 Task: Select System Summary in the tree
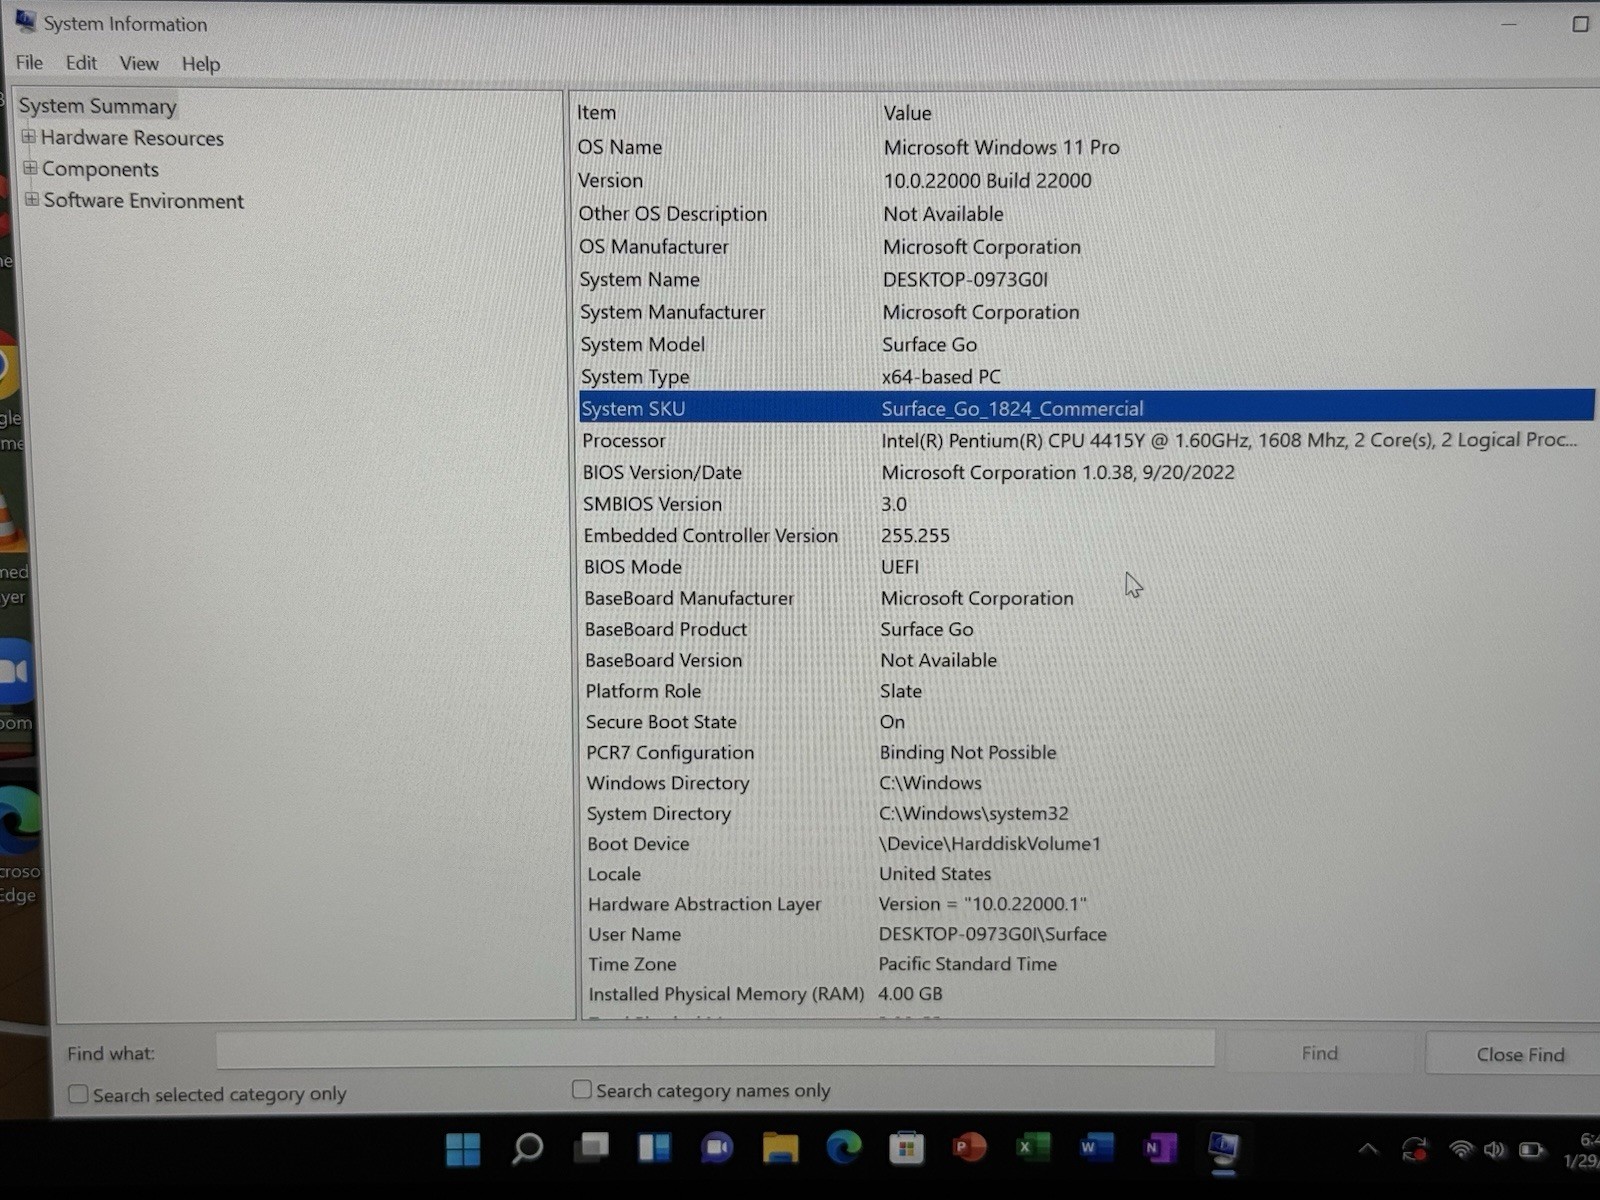[97, 105]
